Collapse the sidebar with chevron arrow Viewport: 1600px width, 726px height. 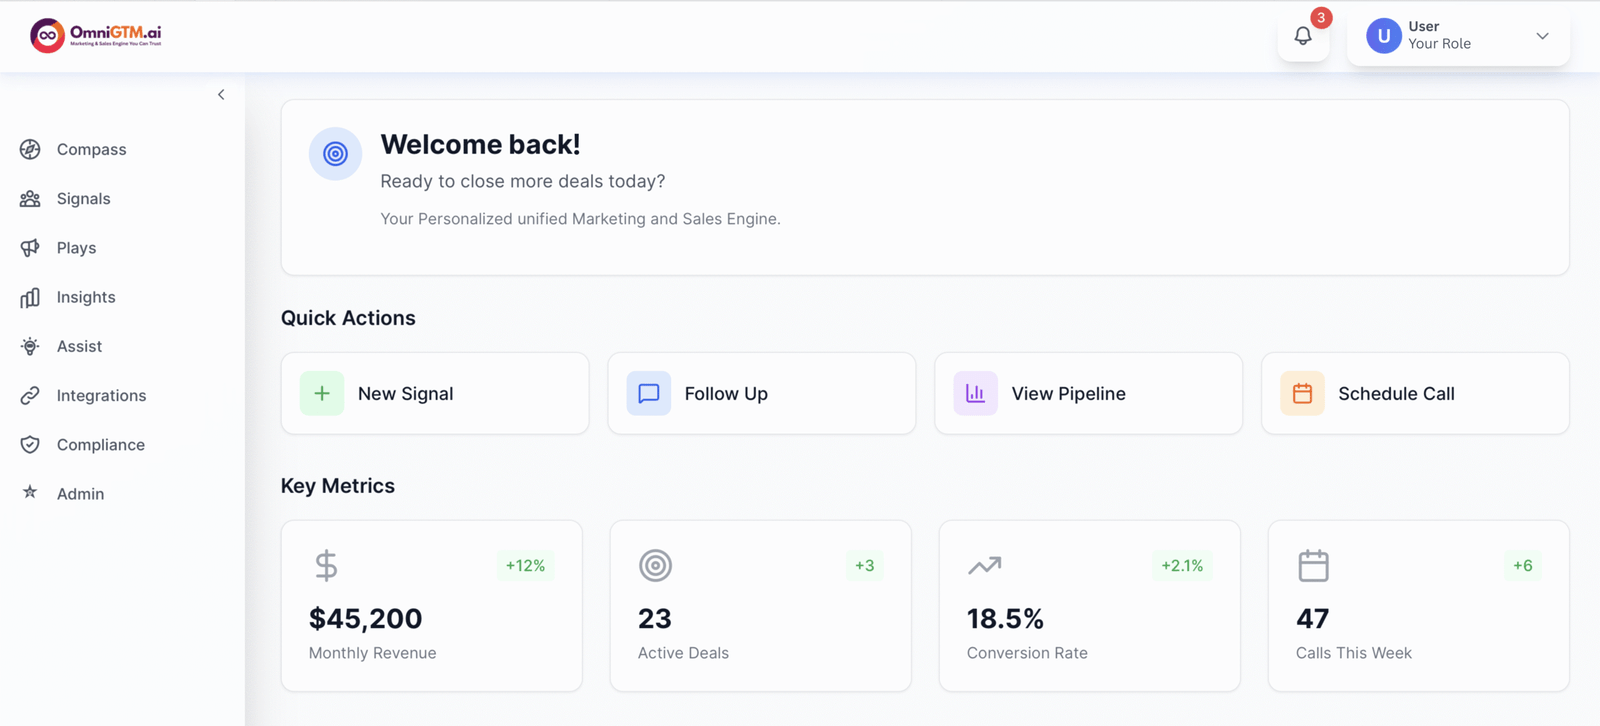(221, 95)
